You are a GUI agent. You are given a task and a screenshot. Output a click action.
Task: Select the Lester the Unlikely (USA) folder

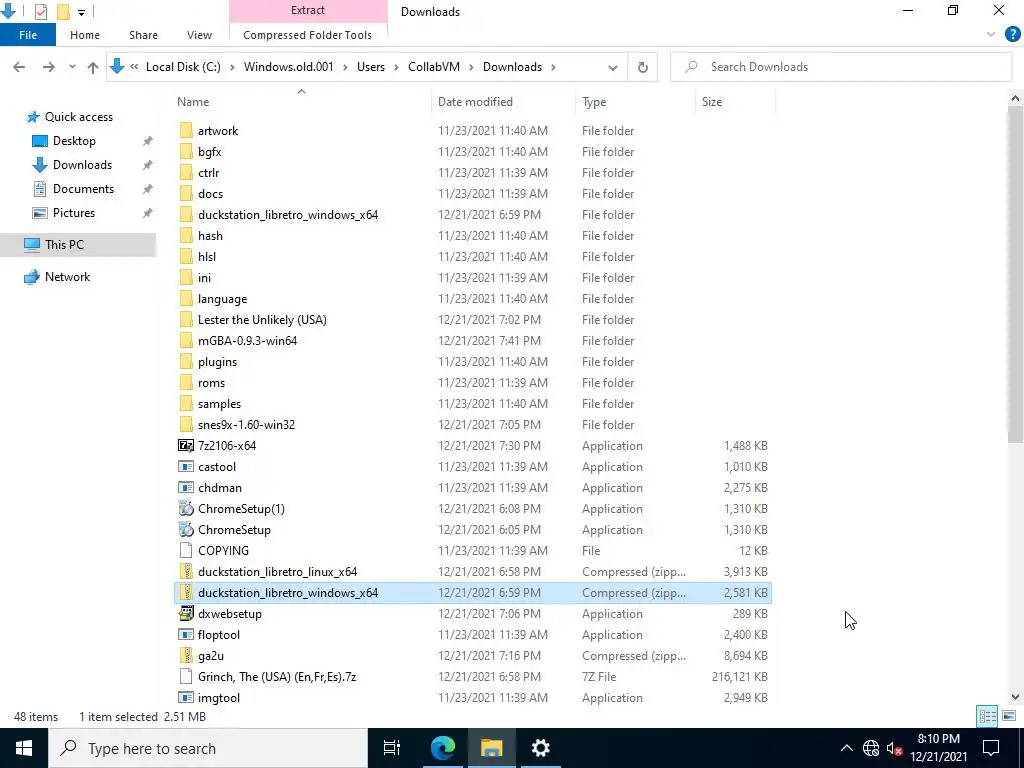click(x=262, y=320)
